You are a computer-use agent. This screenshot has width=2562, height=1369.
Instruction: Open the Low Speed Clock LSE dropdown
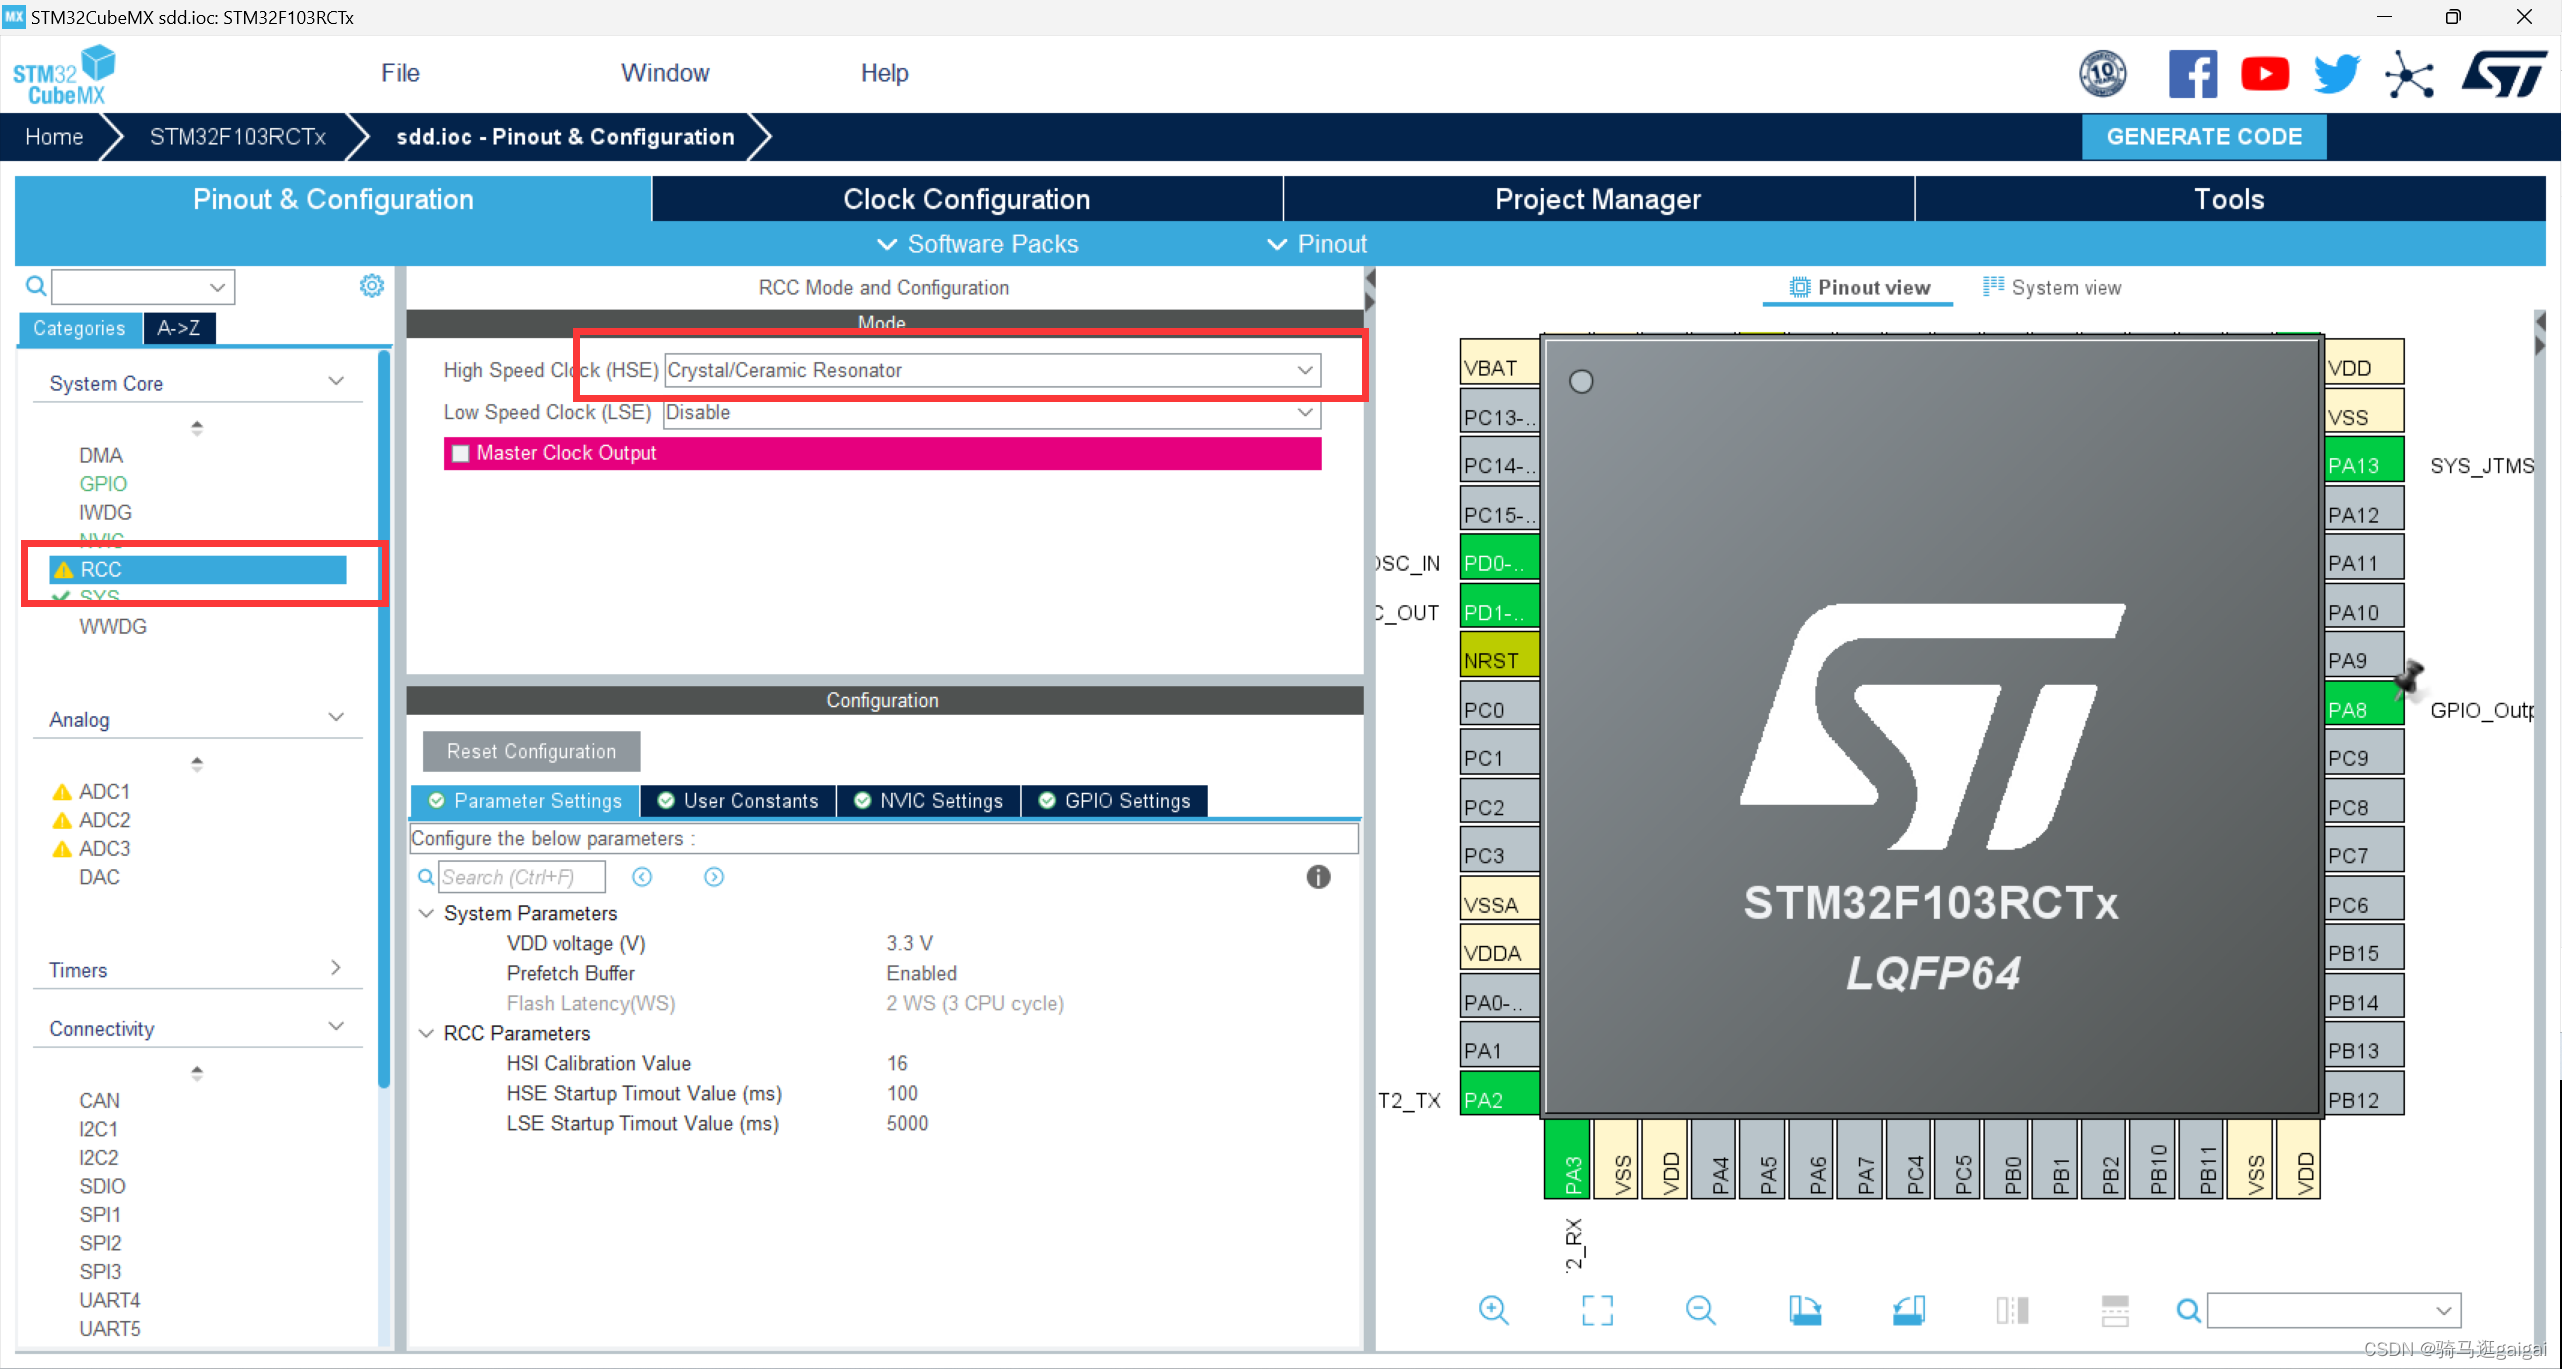click(1305, 412)
